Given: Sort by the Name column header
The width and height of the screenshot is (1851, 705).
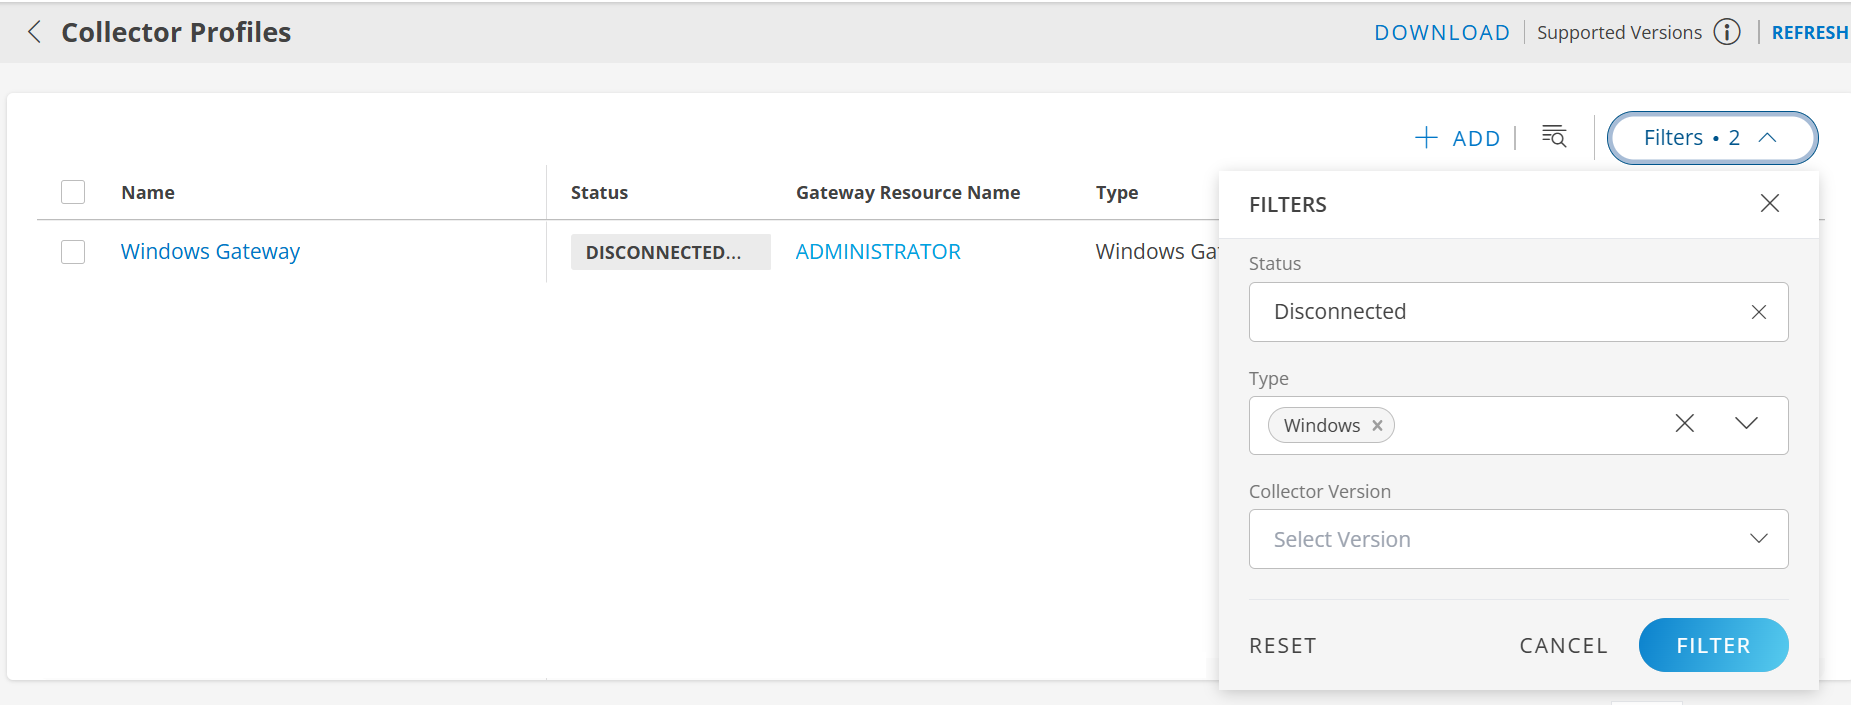Looking at the screenshot, I should pyautogui.click(x=148, y=193).
